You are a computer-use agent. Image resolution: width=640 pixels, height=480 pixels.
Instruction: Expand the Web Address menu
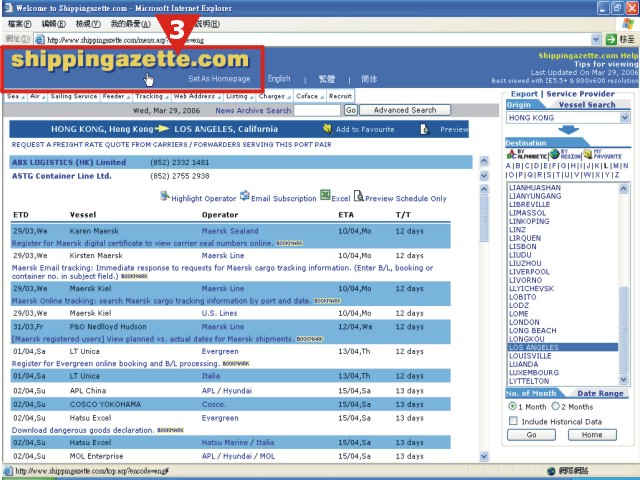click(x=197, y=96)
